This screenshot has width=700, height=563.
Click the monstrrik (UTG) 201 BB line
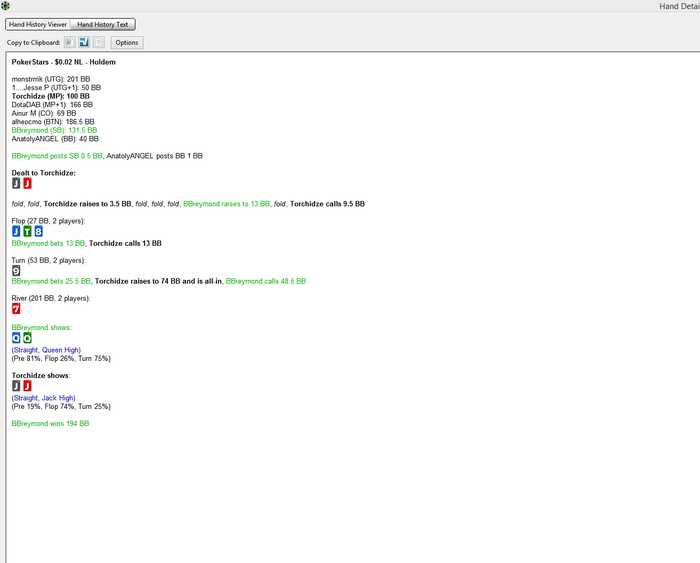pyautogui.click(x=51, y=79)
